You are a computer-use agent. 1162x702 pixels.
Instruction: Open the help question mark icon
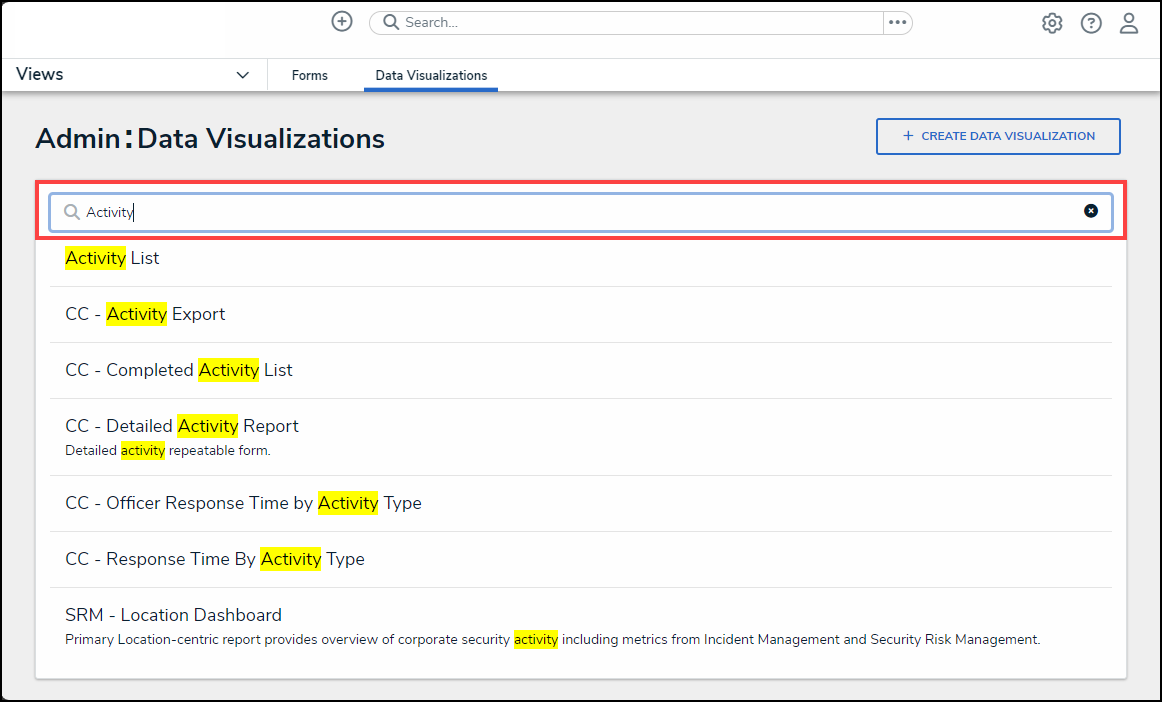pyautogui.click(x=1091, y=24)
